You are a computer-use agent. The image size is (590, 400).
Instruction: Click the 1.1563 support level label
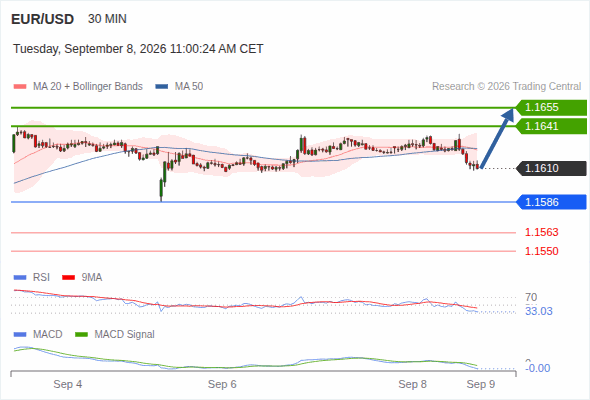tap(541, 233)
